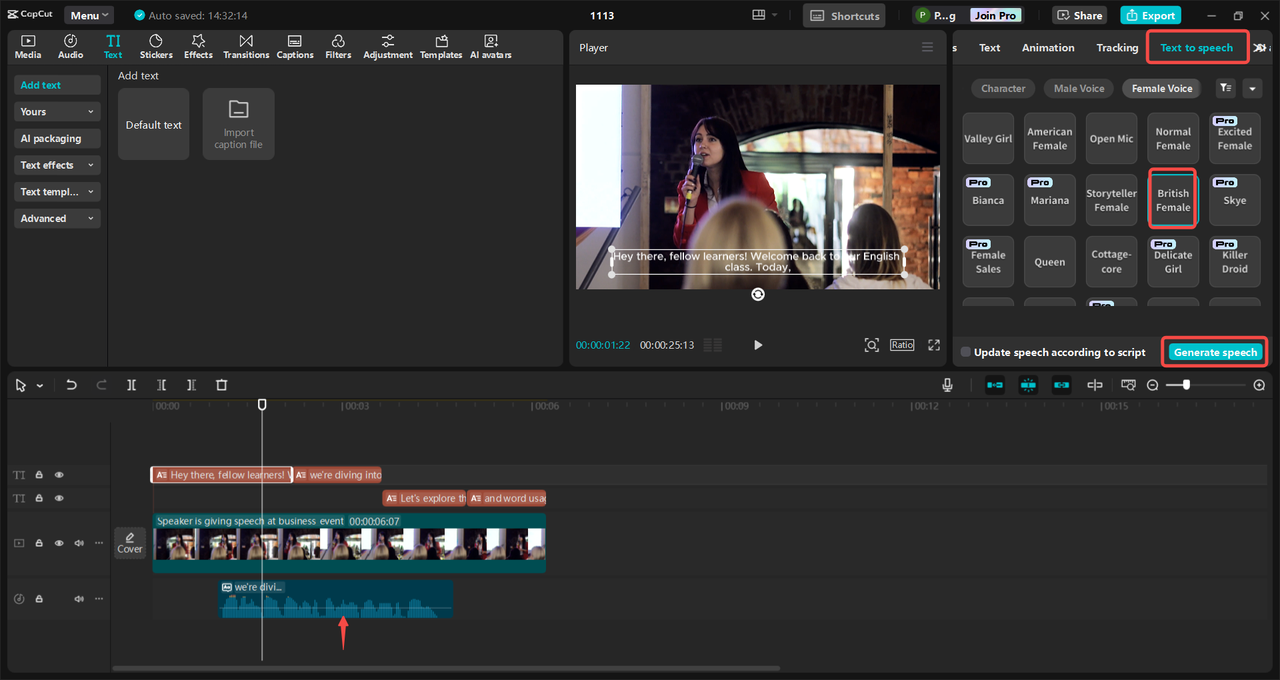Switch to the Animation tab
1280x680 pixels.
tap(1048, 48)
